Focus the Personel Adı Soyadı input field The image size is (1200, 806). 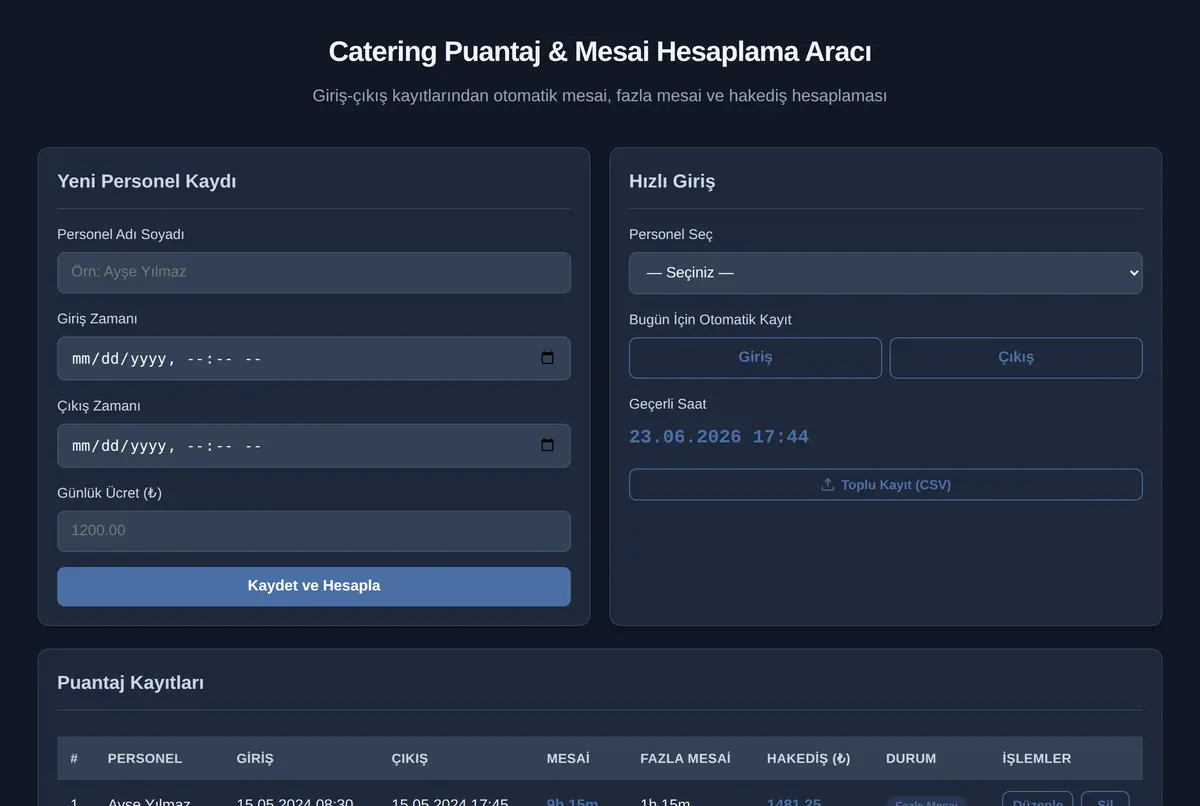[x=314, y=272]
